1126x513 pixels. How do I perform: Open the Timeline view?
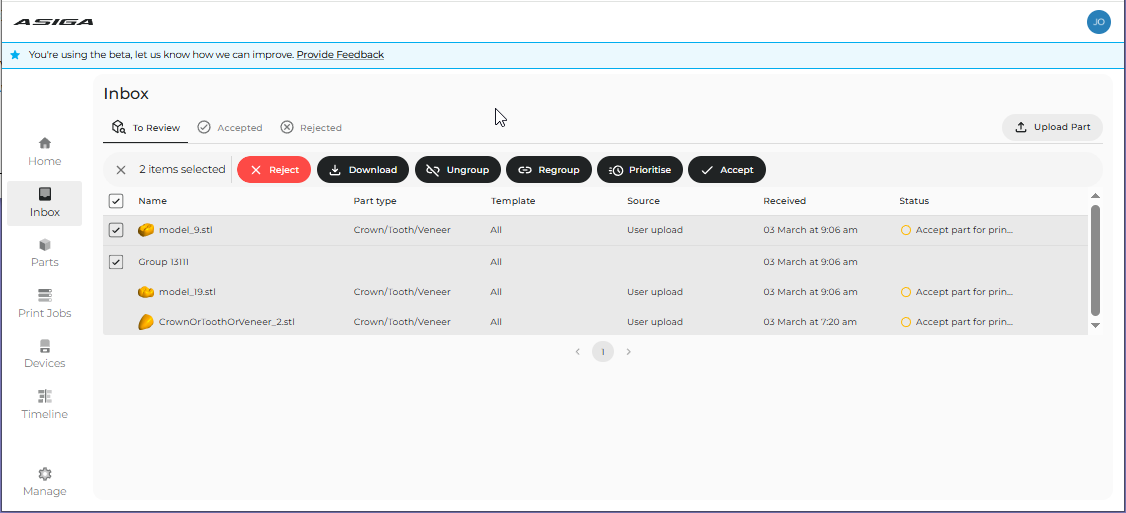(45, 405)
